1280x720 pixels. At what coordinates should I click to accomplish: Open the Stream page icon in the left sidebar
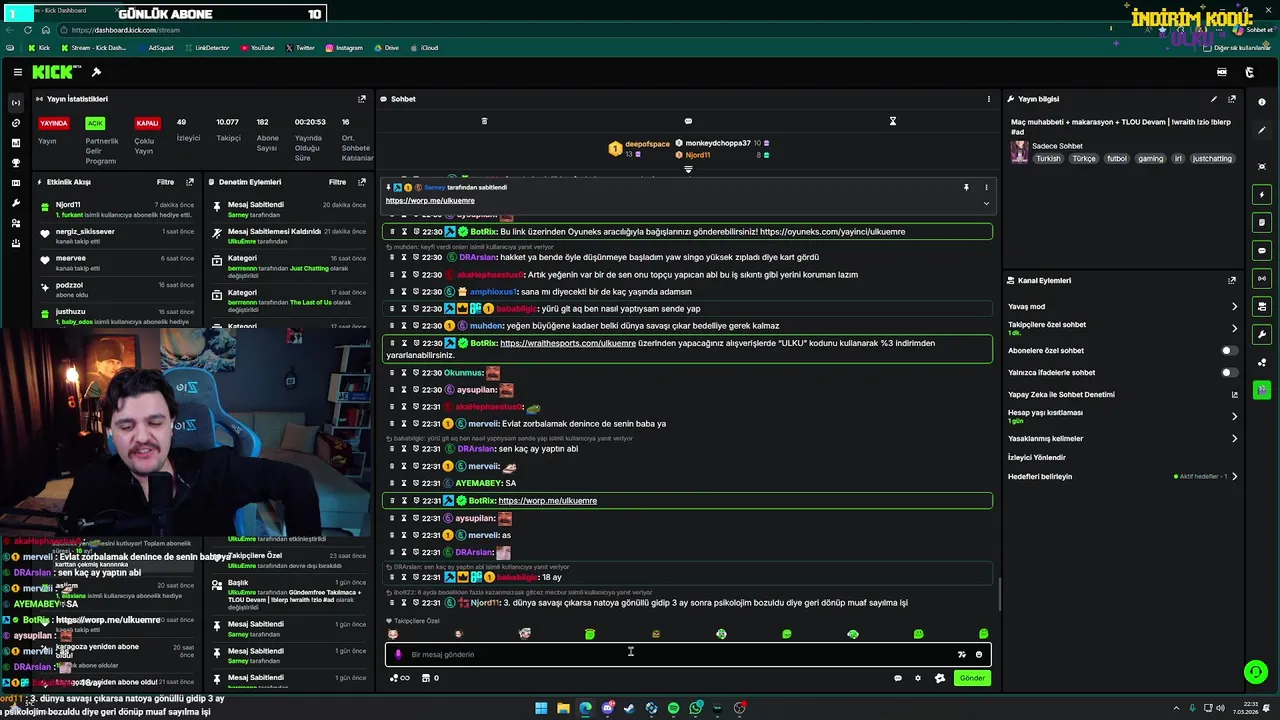click(15, 103)
